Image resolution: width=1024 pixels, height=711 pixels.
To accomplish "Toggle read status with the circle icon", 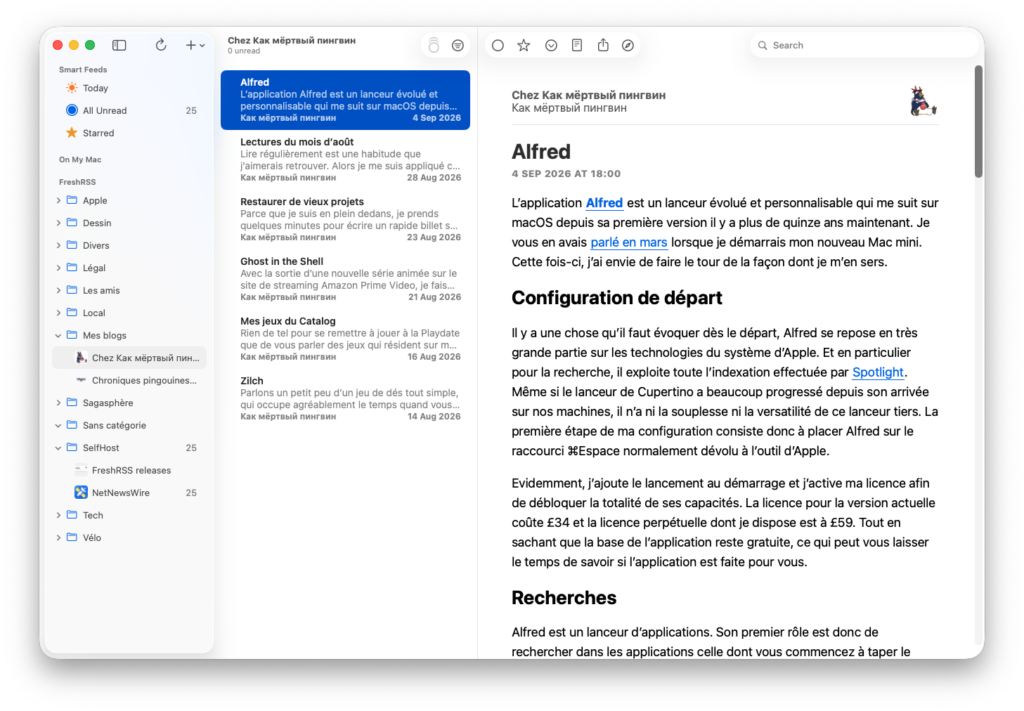I will point(498,45).
